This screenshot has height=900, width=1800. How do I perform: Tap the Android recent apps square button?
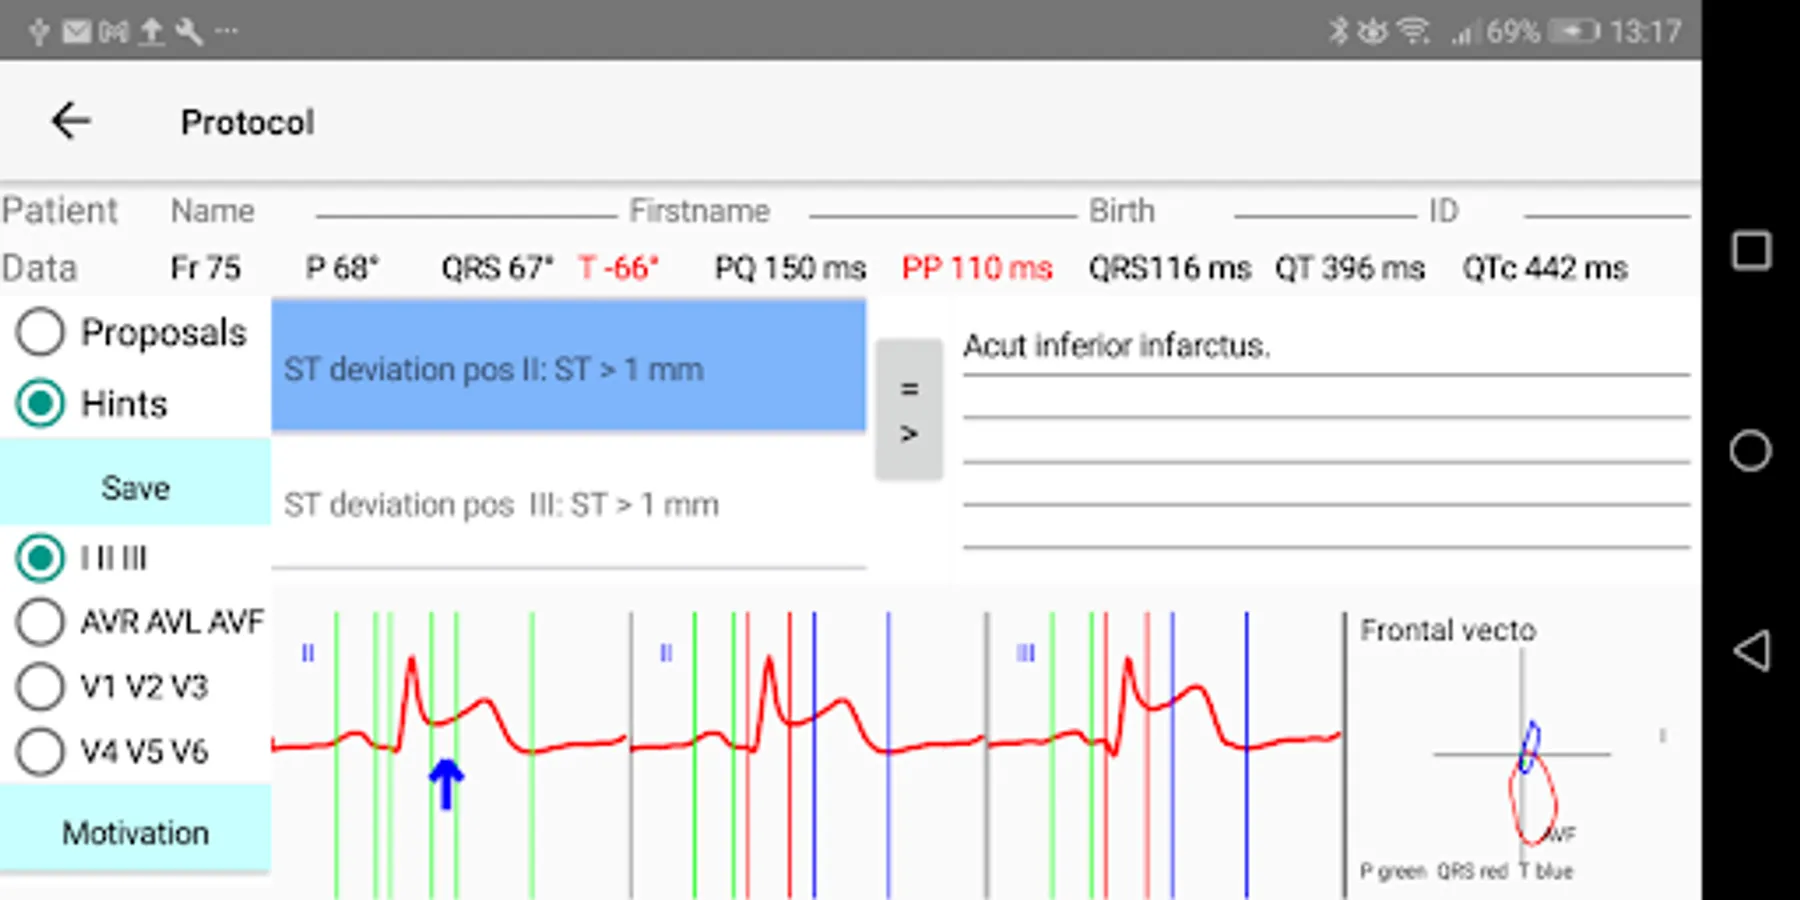(x=1751, y=250)
